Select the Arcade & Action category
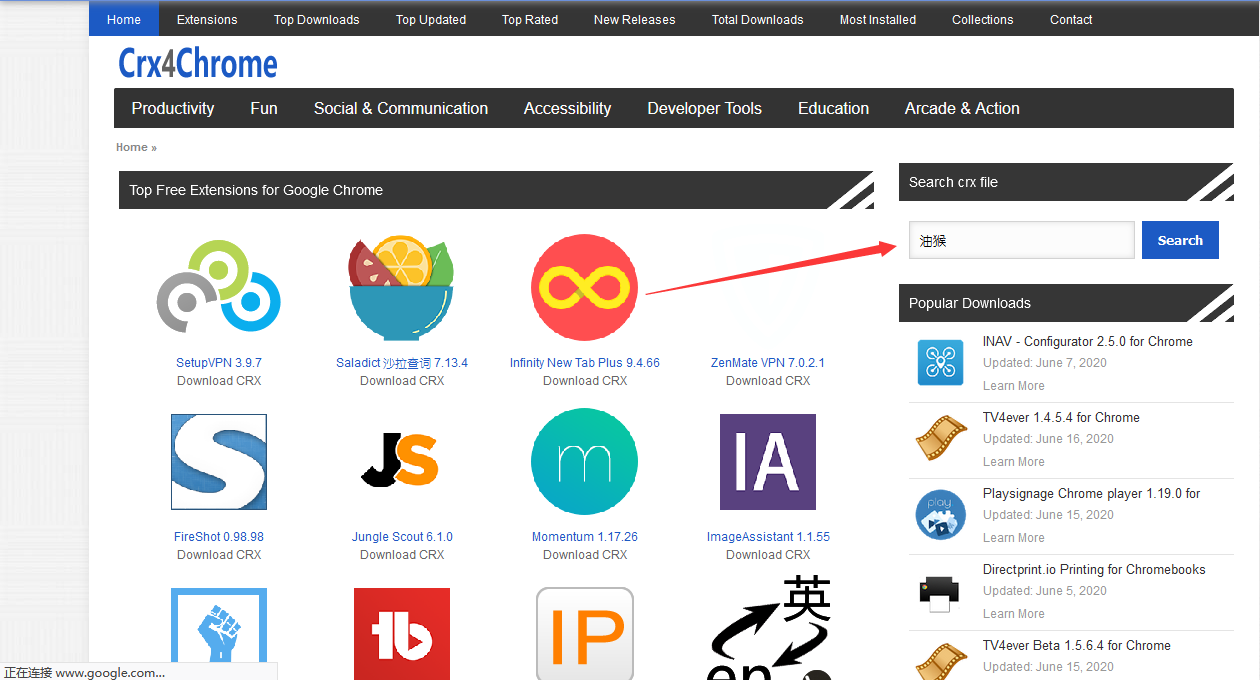The height and width of the screenshot is (680, 1260). 962,108
